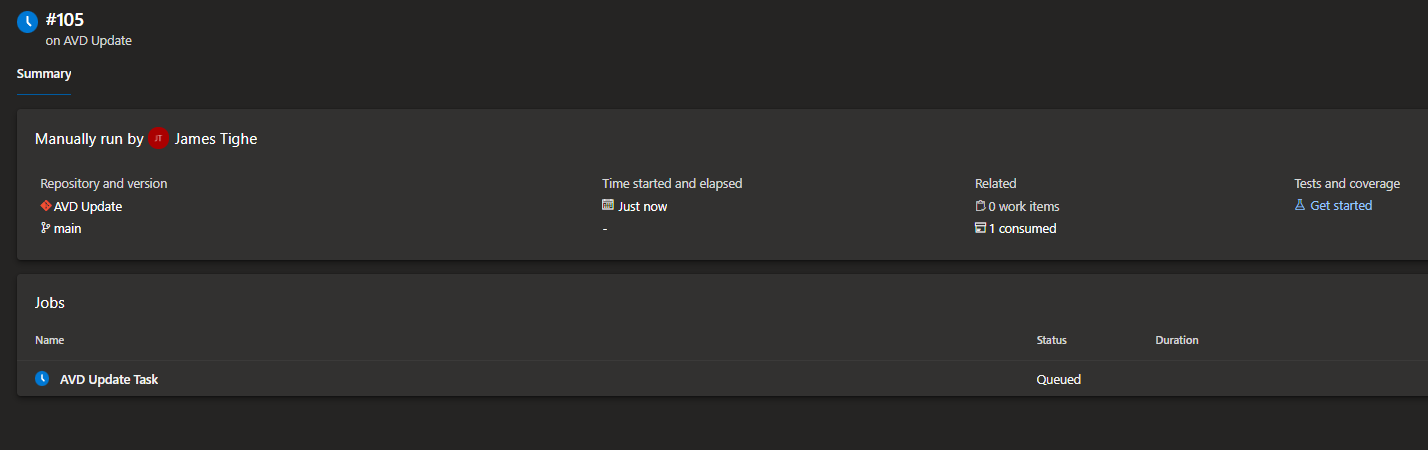
Task: Click the flask icon beside Get started
Action: [1300, 205]
